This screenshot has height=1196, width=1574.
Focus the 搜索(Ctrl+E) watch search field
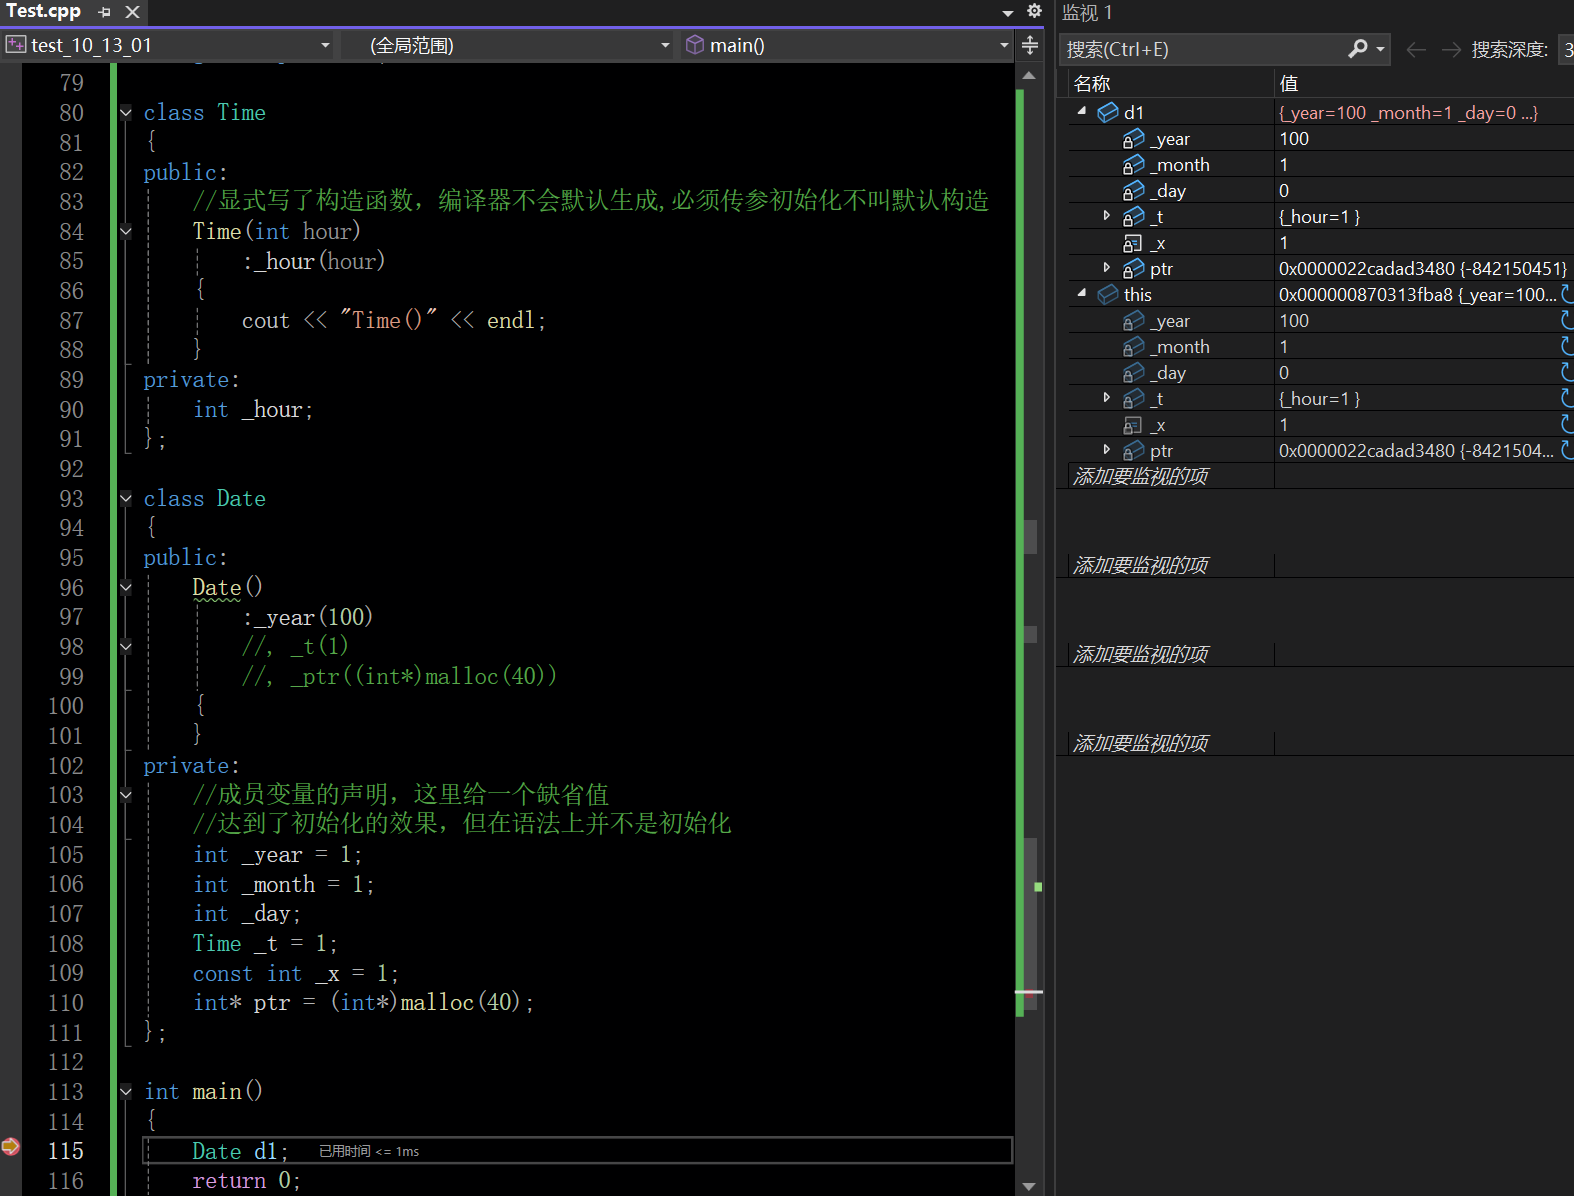click(x=1202, y=49)
